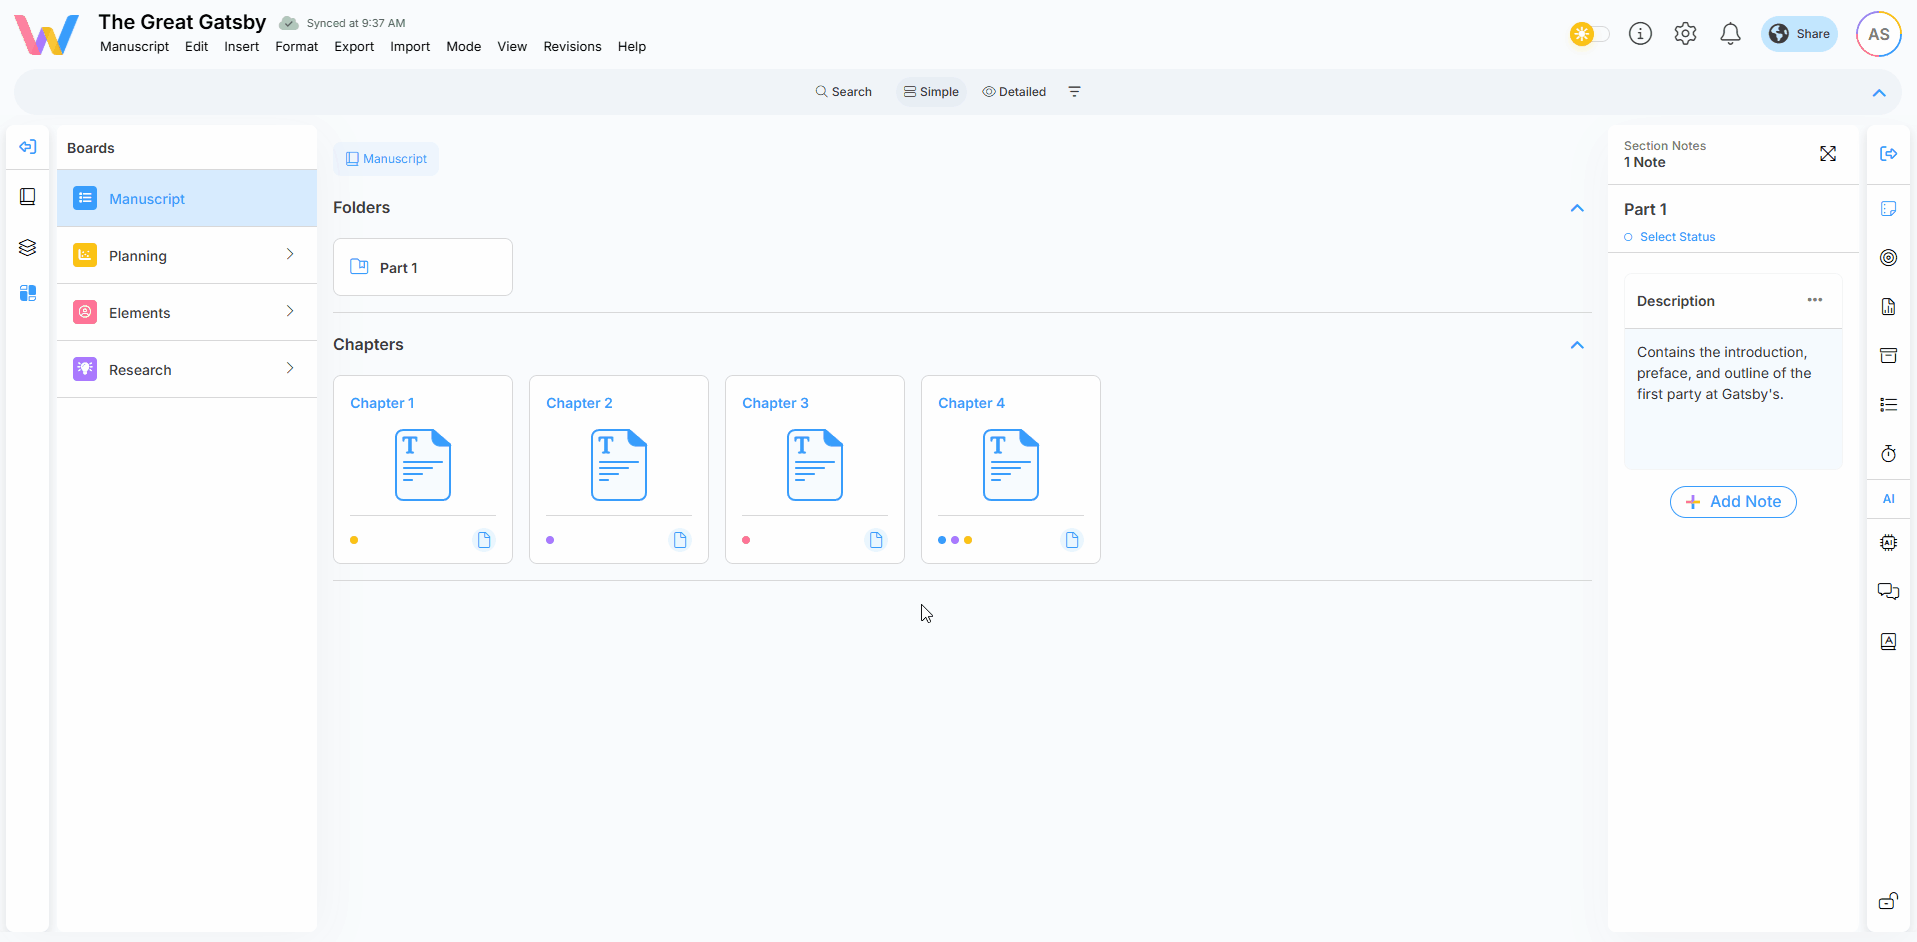Open the timer icon in right sidebar
The height and width of the screenshot is (942, 1917).
tap(1888, 454)
